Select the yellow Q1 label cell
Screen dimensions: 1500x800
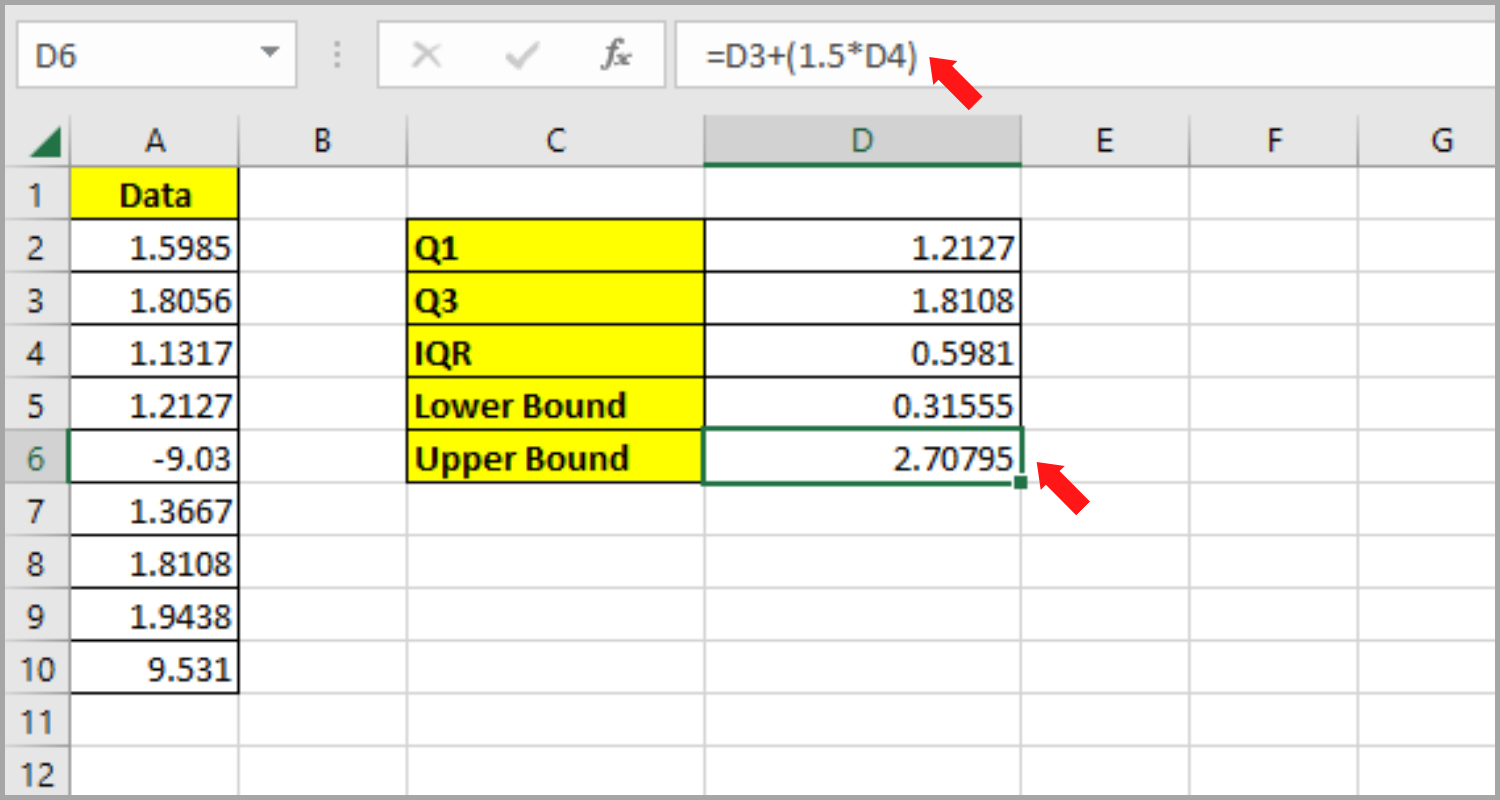tap(554, 247)
